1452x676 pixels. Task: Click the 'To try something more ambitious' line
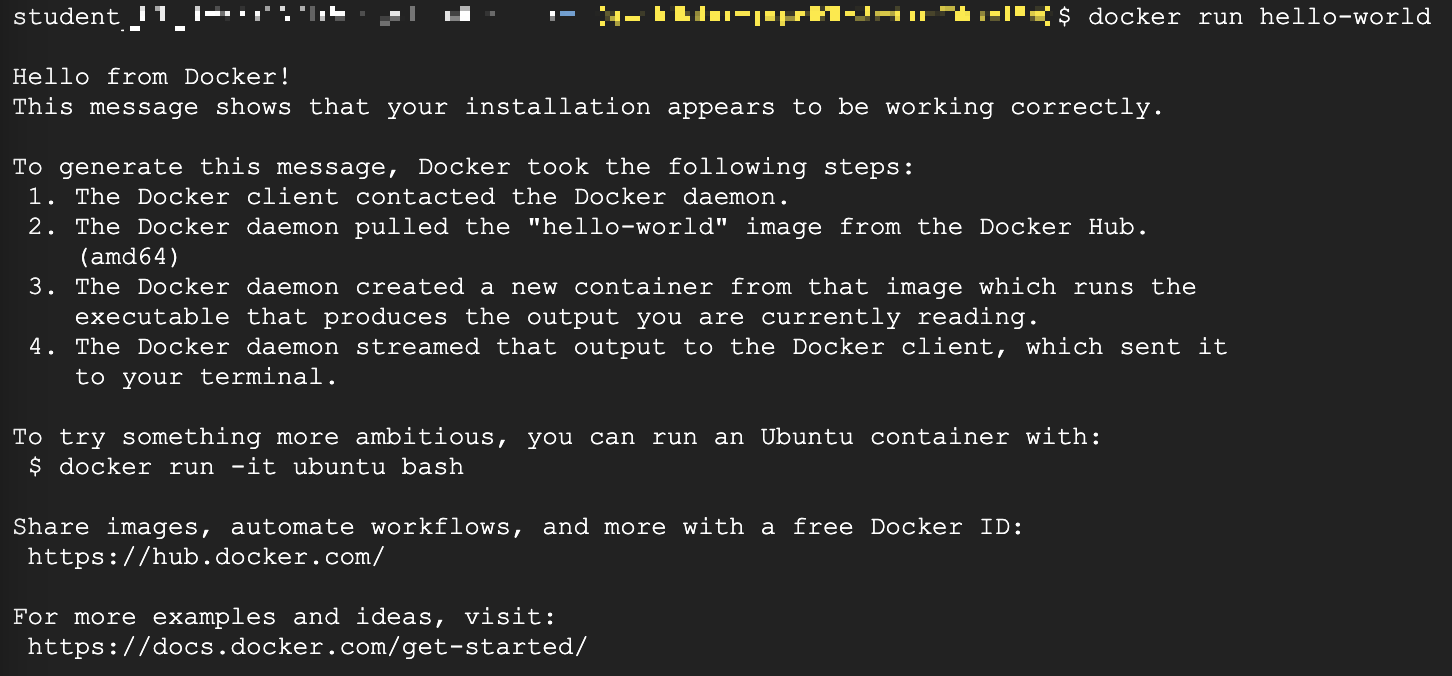pyautogui.click(x=557, y=437)
